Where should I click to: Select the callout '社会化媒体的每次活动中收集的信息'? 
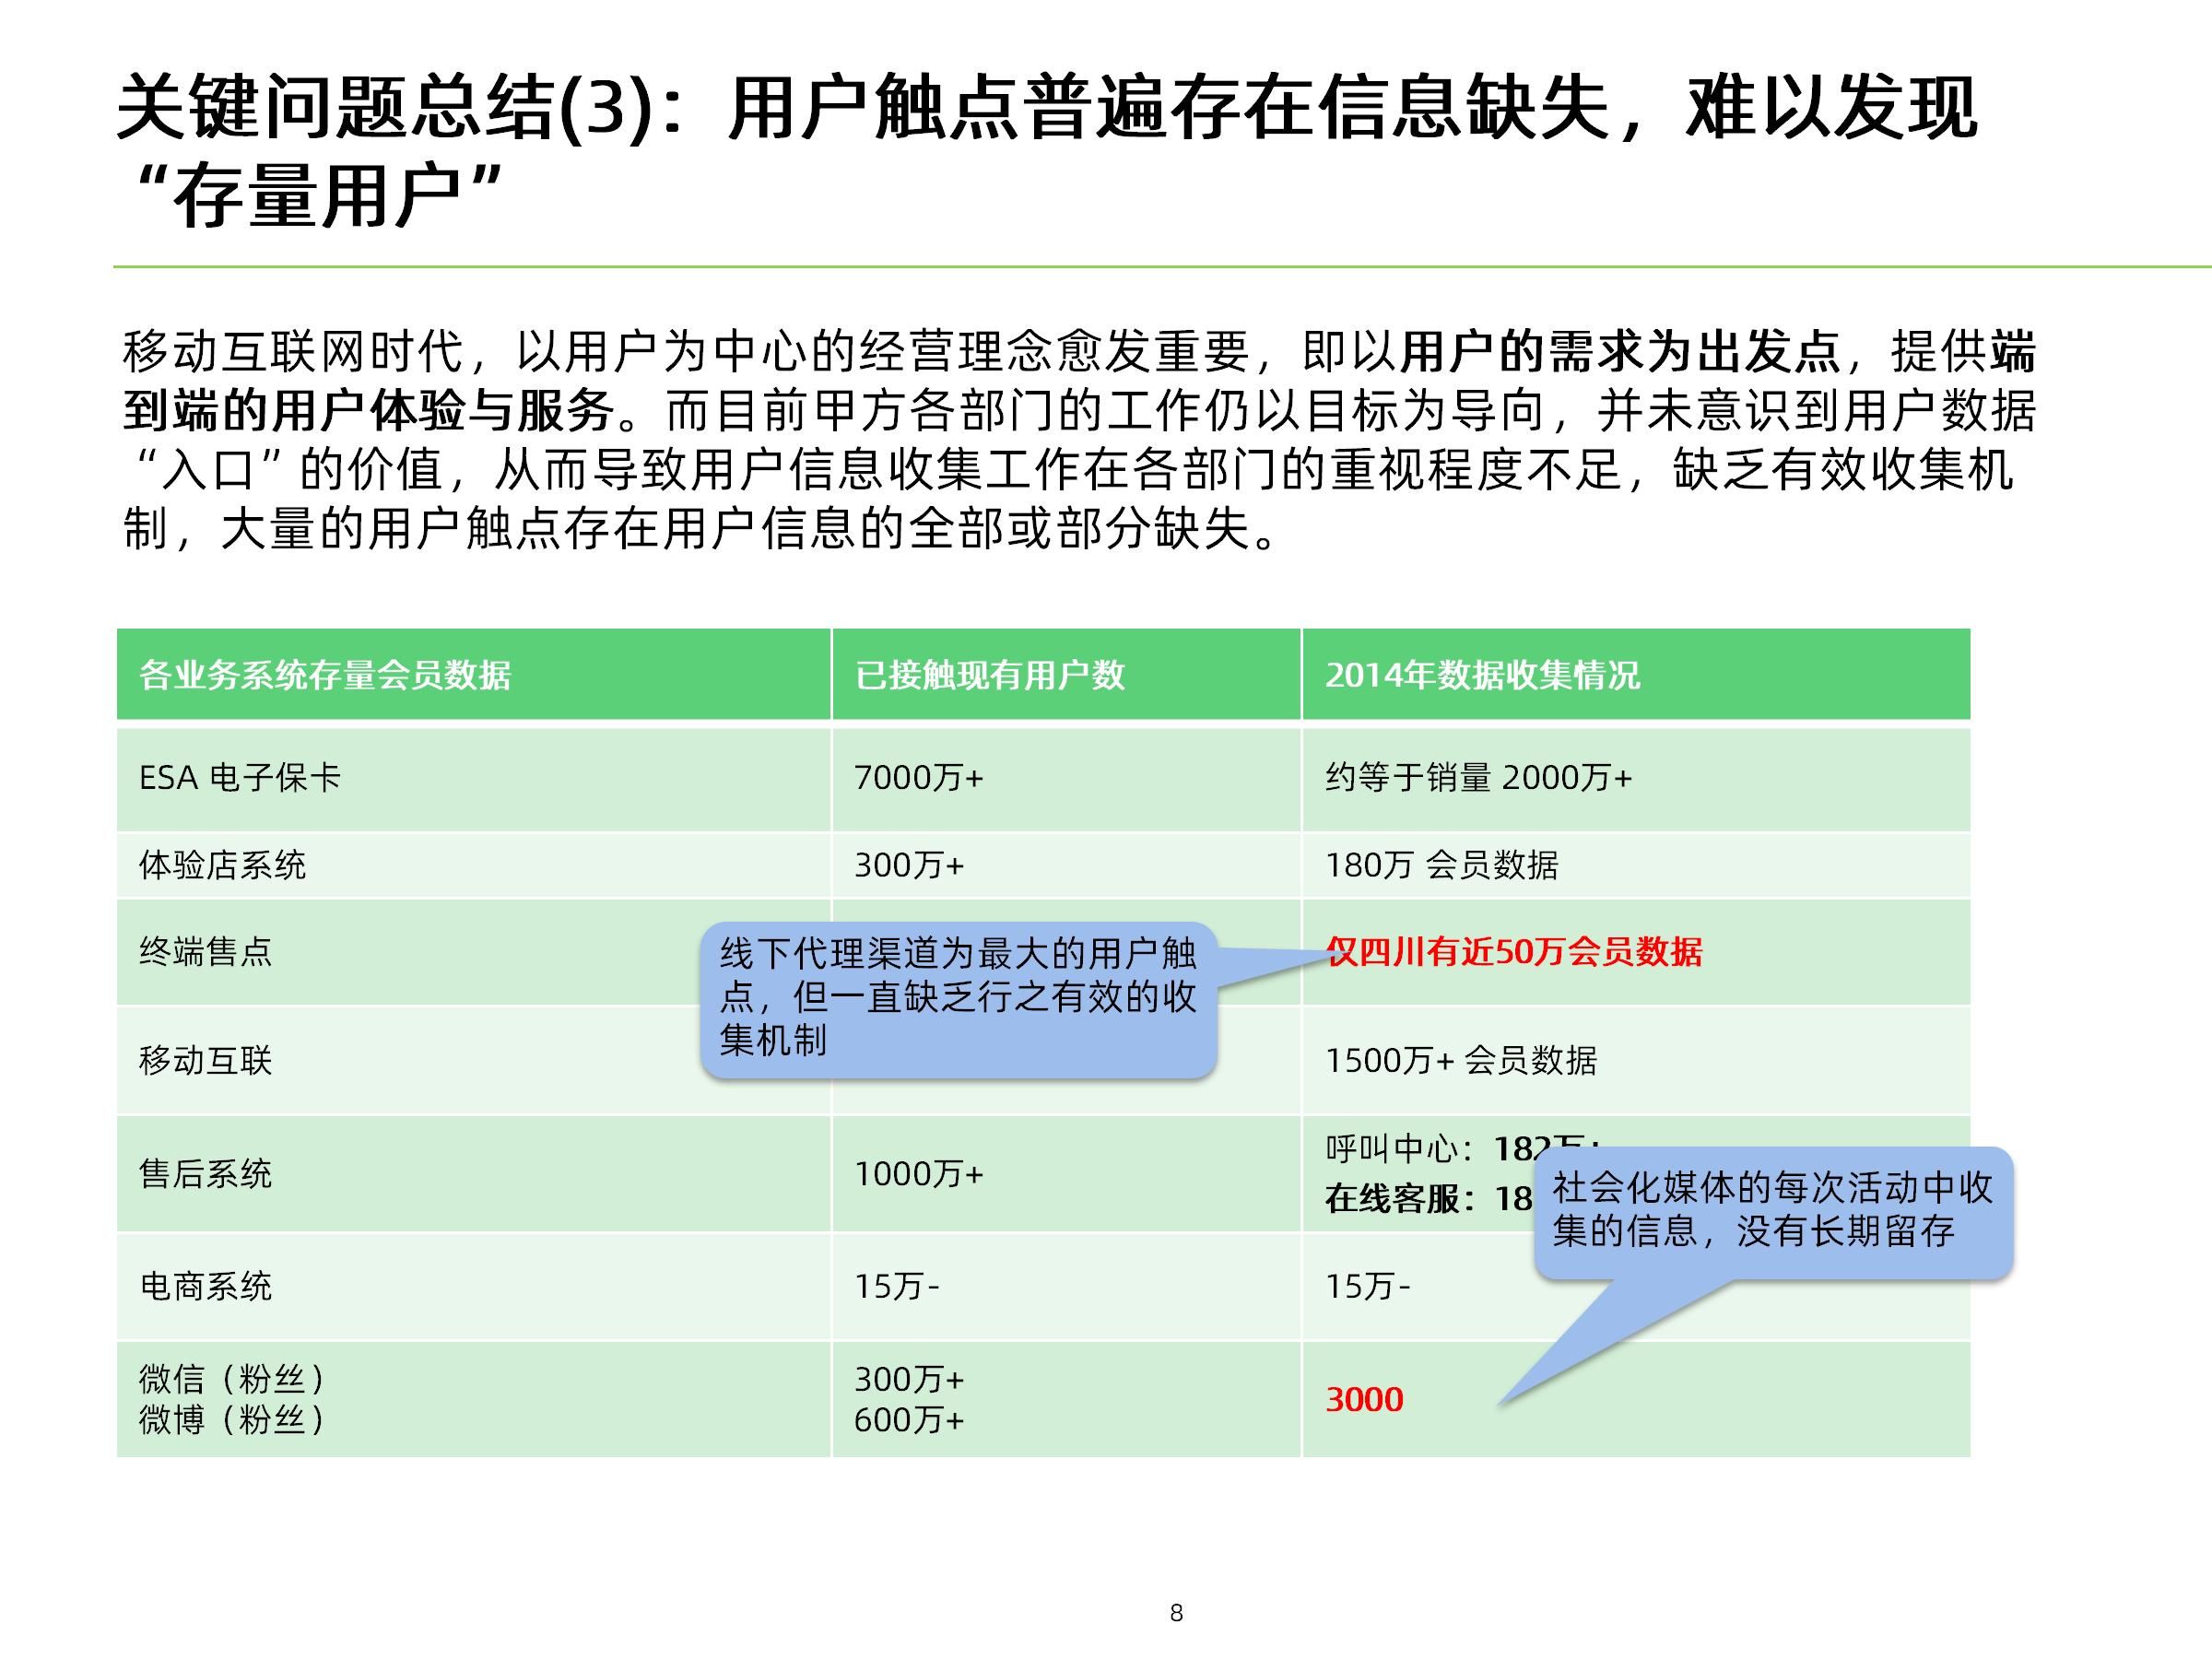click(1772, 1211)
